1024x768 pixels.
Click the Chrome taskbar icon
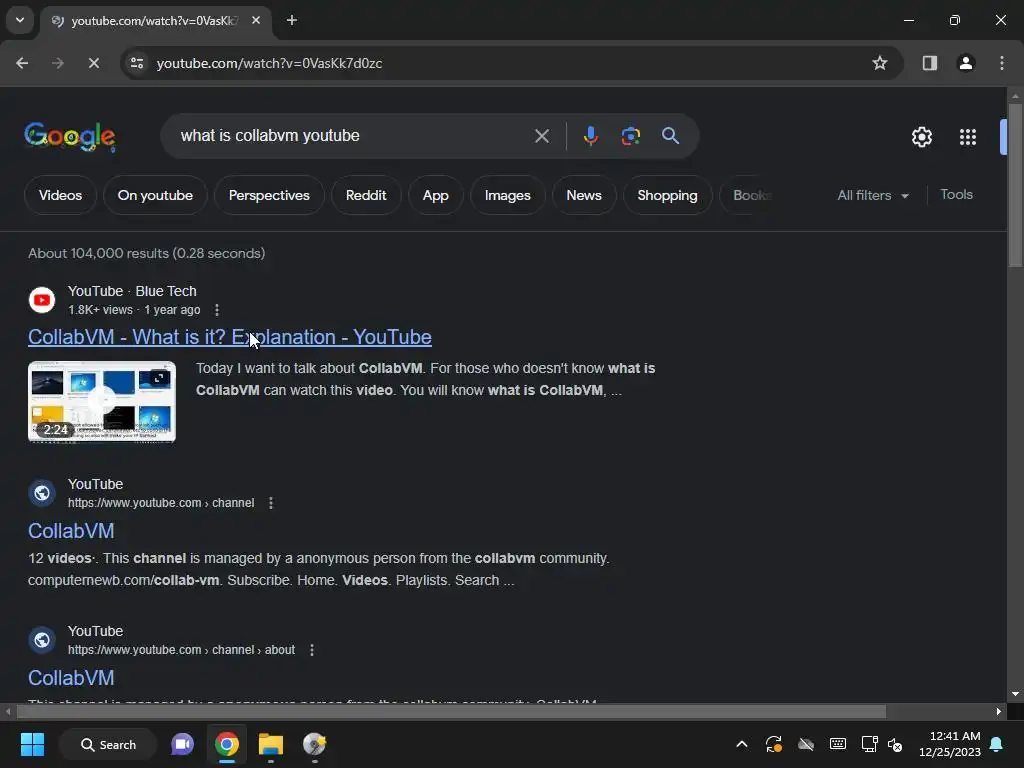click(x=227, y=744)
